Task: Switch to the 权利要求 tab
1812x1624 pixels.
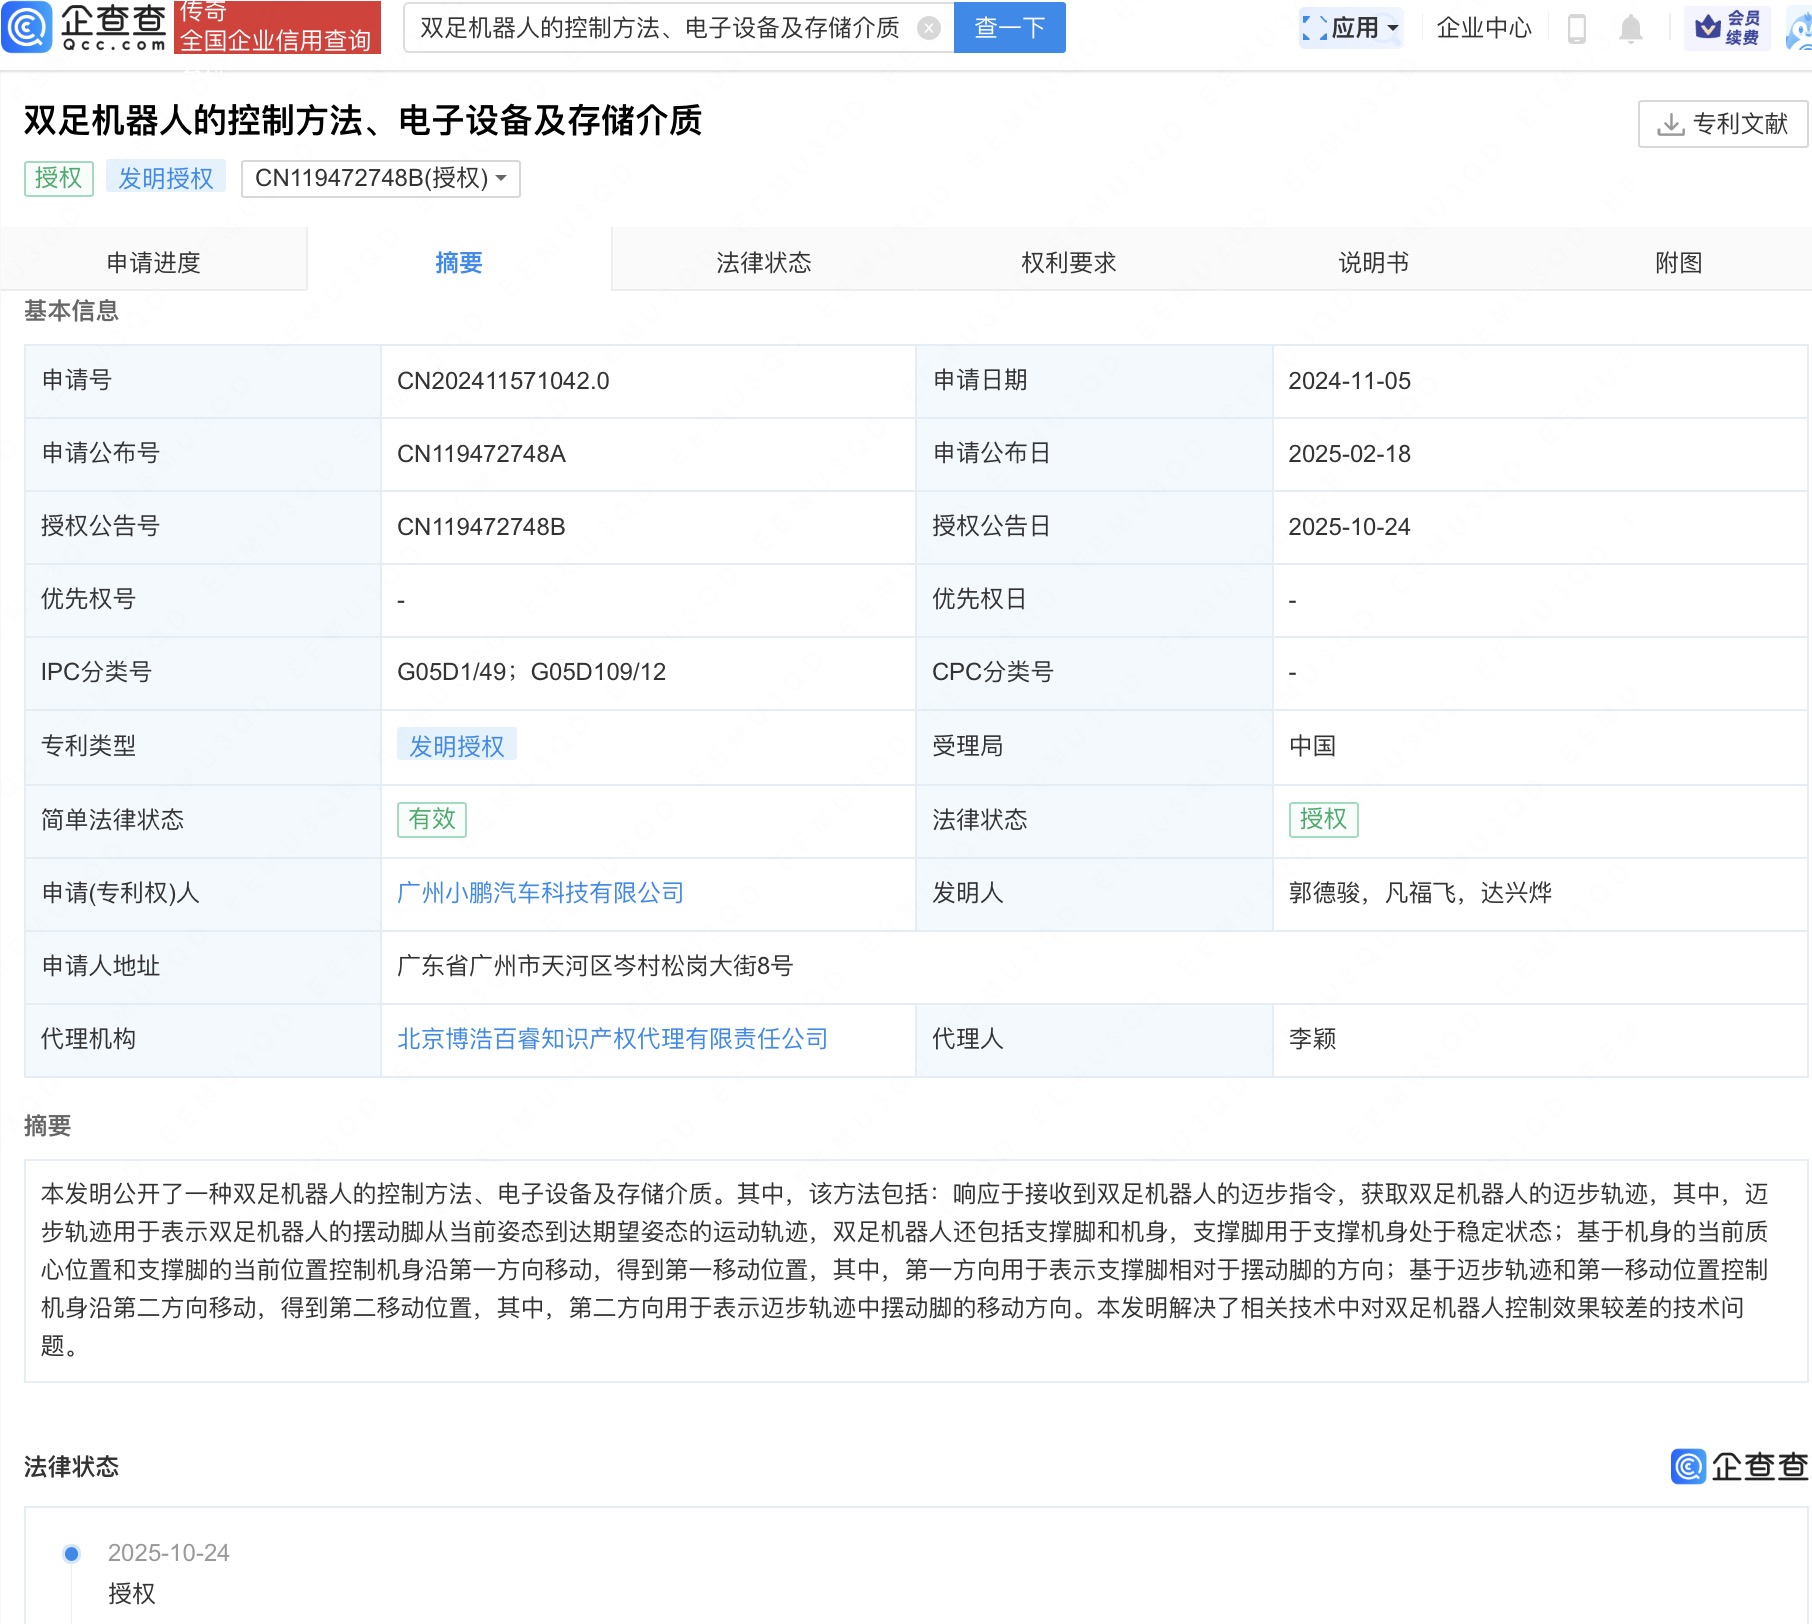Action: click(x=1068, y=262)
